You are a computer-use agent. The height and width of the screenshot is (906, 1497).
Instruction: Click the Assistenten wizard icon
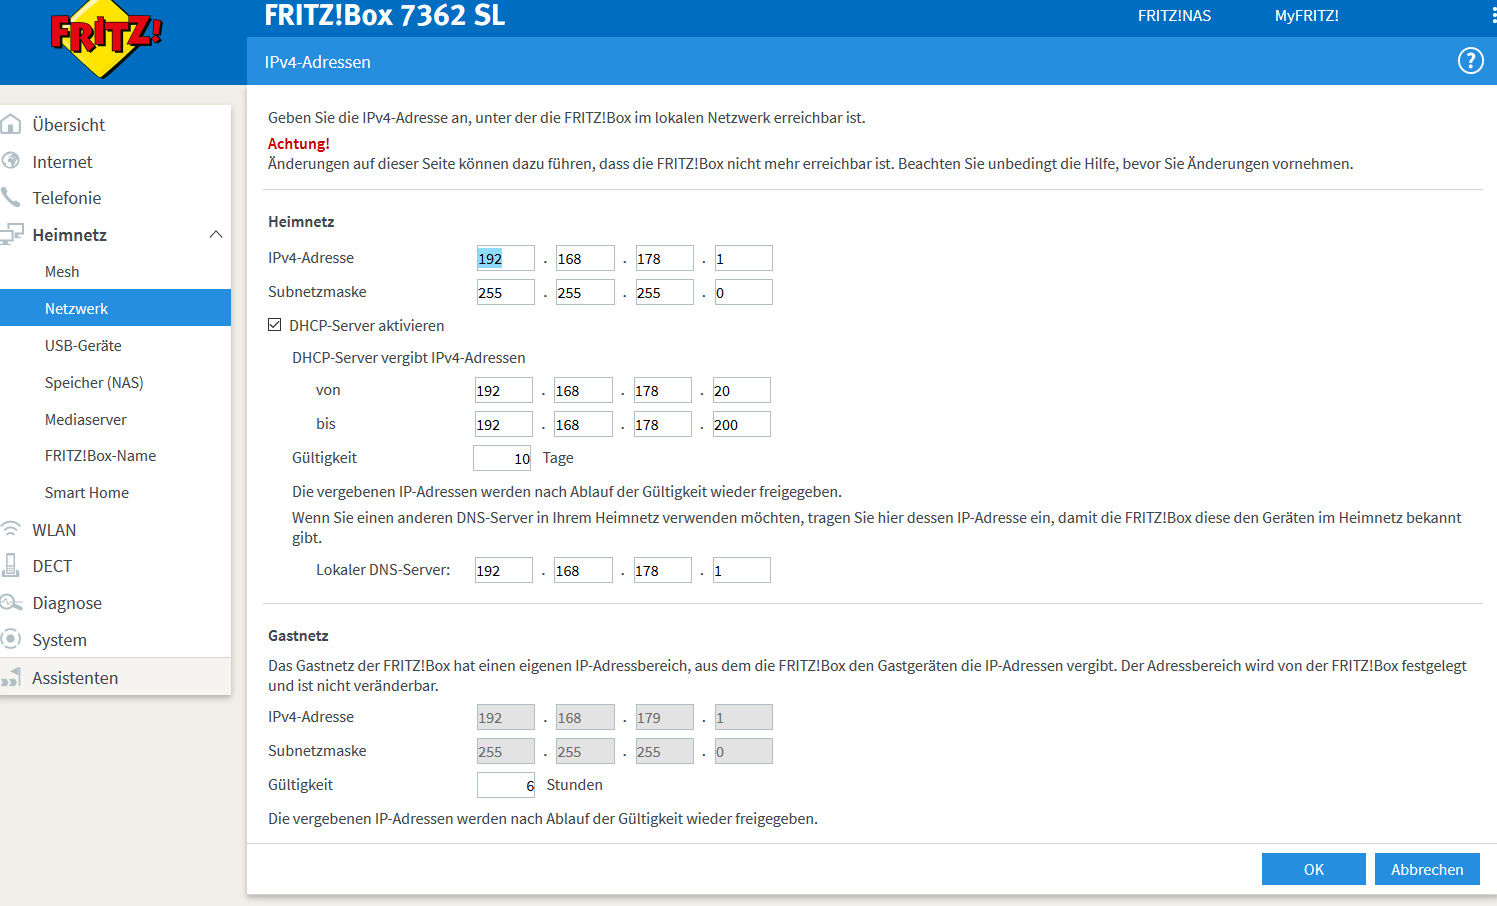[11, 677]
